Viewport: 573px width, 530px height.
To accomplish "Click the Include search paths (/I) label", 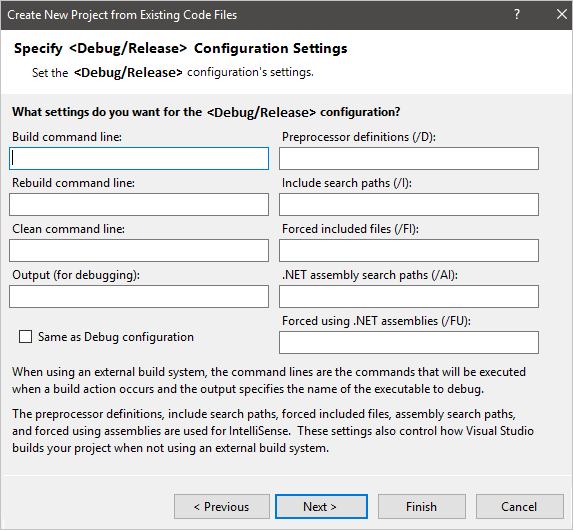I will point(347,183).
